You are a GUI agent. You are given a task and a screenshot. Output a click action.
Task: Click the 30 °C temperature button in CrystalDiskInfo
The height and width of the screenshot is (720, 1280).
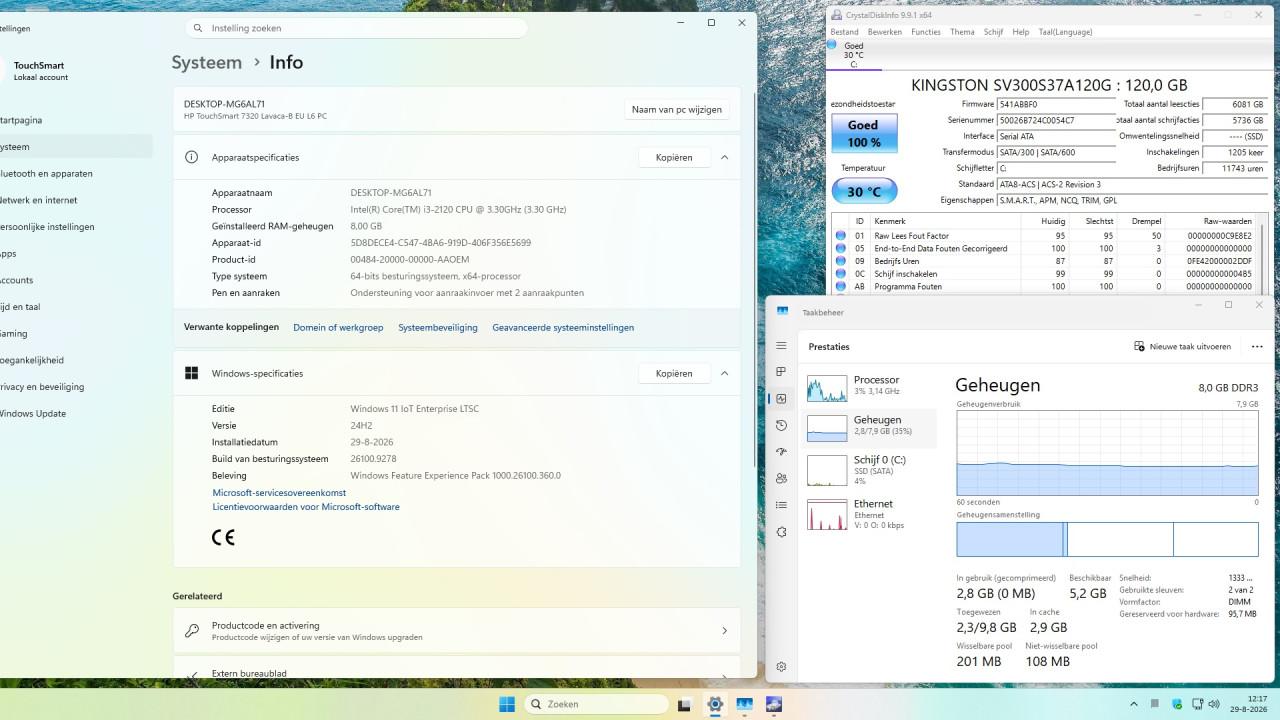pyautogui.click(x=864, y=191)
